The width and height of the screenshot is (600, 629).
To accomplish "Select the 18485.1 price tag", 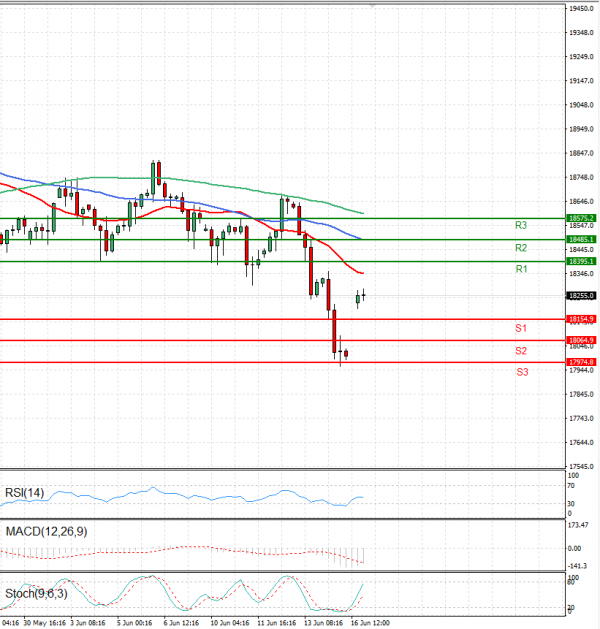I will (x=581, y=239).
